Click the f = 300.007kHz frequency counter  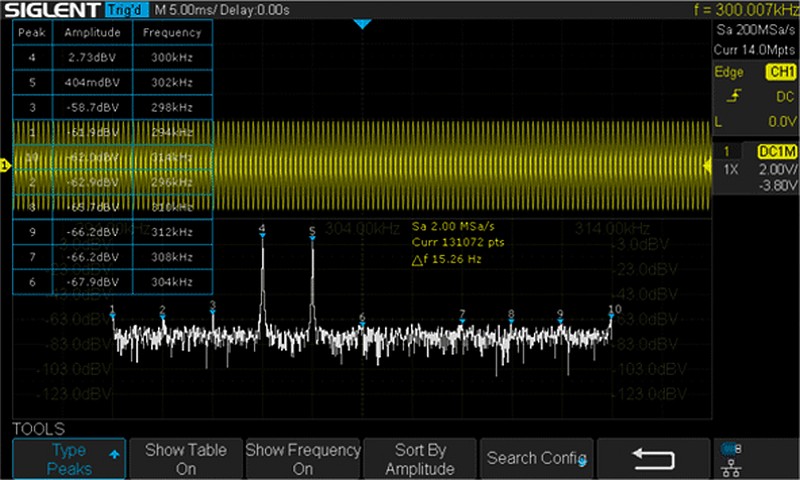pos(746,9)
